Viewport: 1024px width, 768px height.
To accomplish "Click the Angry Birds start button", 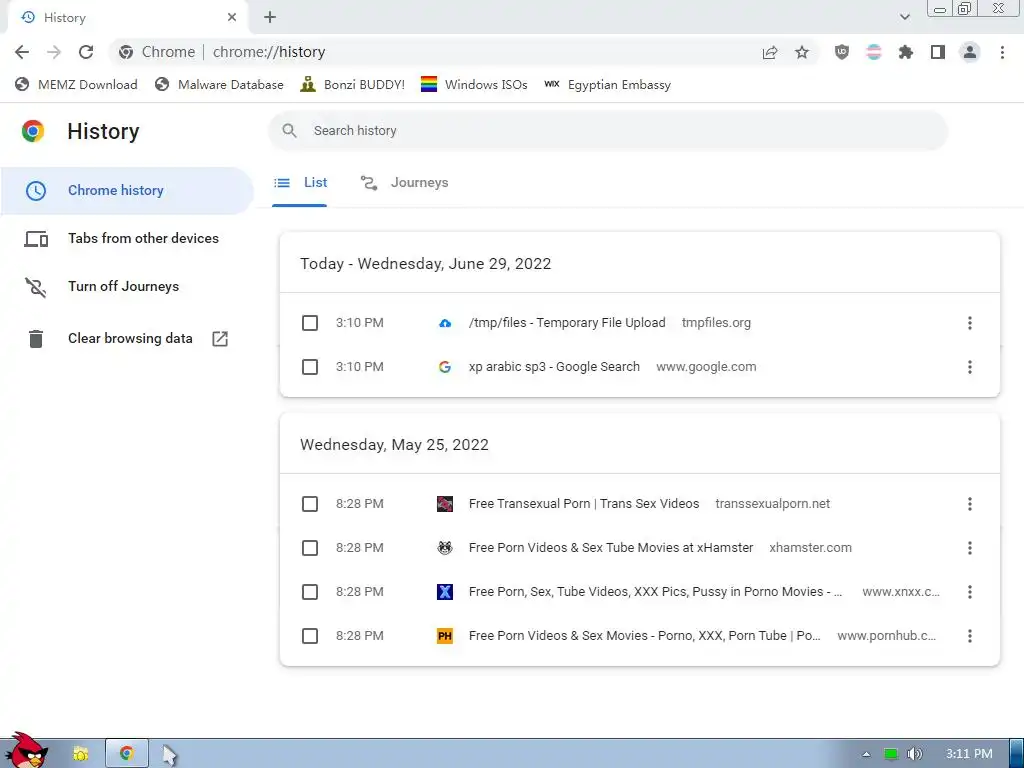I will click(26, 750).
